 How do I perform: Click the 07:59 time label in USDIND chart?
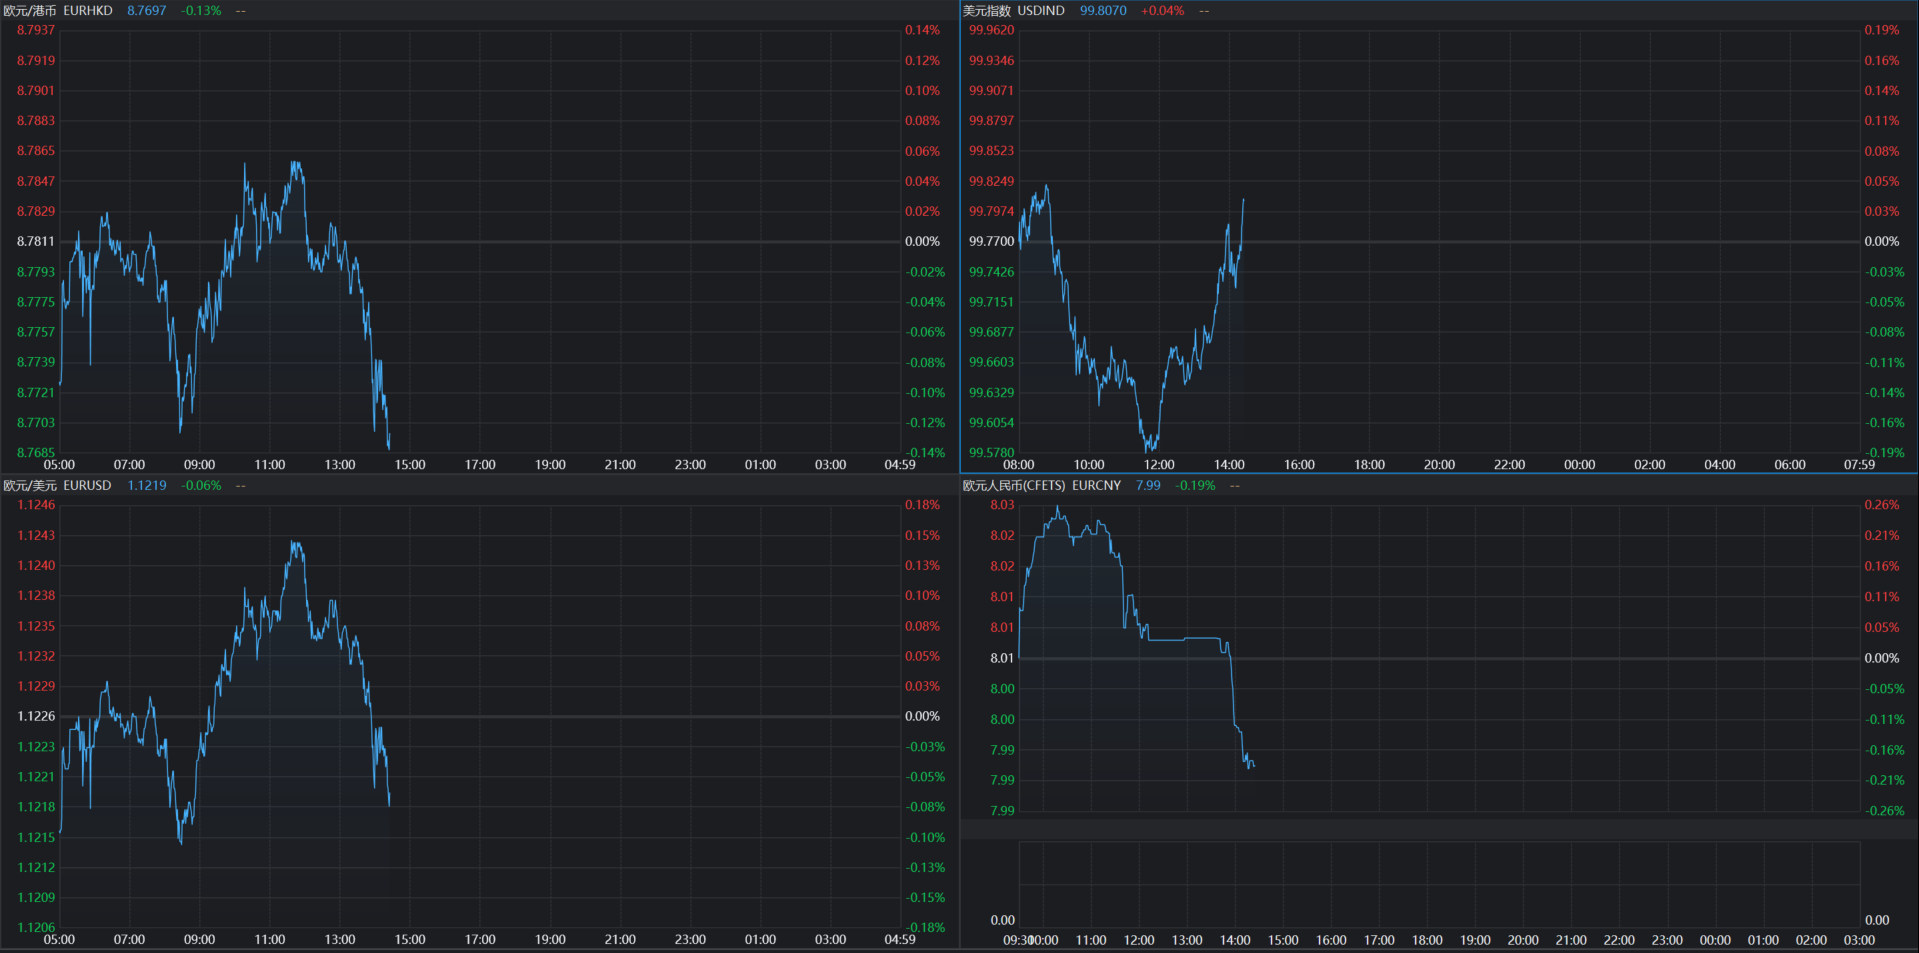pyautogui.click(x=1859, y=465)
